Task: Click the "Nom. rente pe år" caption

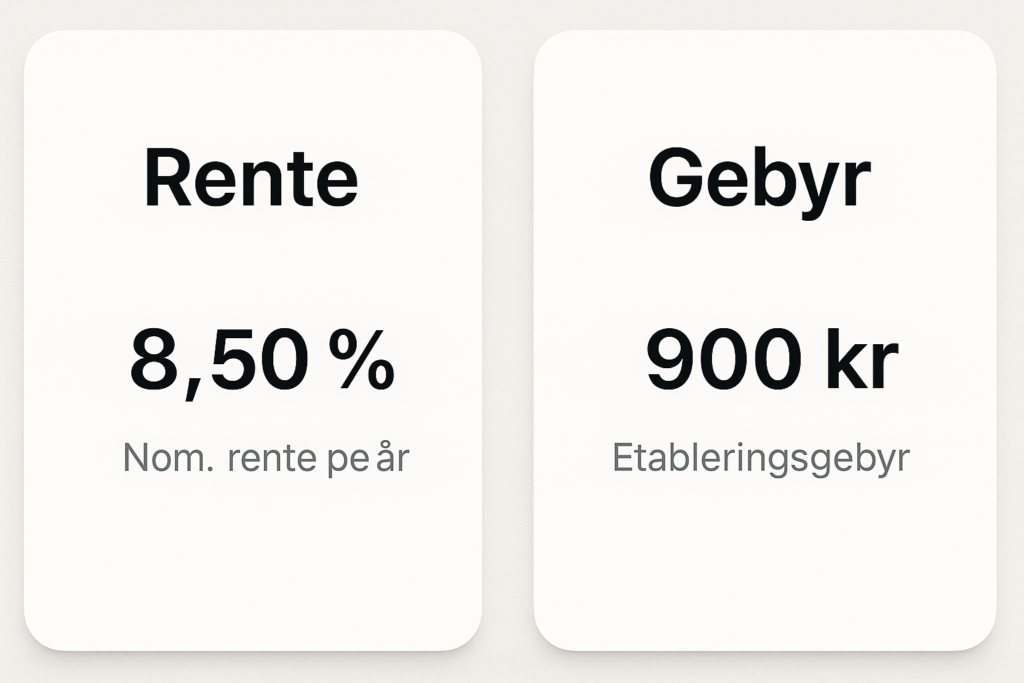Action: point(266,458)
